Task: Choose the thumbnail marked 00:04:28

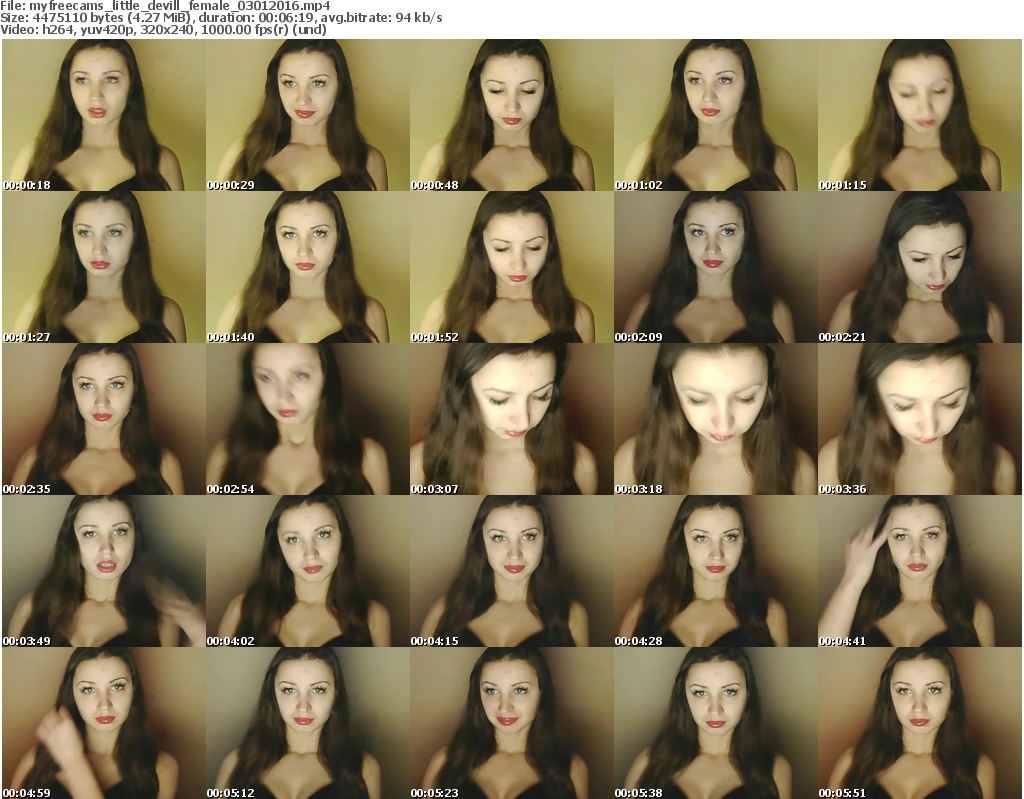Action: (715, 571)
